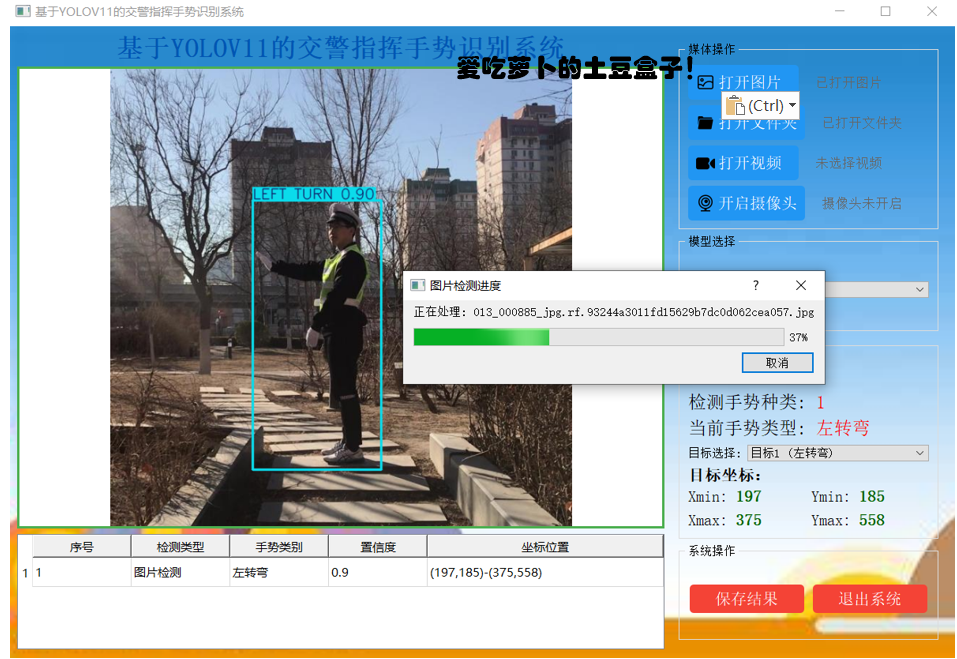Click the help question mark in progress dialog
This screenshot has height=659, width=957.
point(756,285)
